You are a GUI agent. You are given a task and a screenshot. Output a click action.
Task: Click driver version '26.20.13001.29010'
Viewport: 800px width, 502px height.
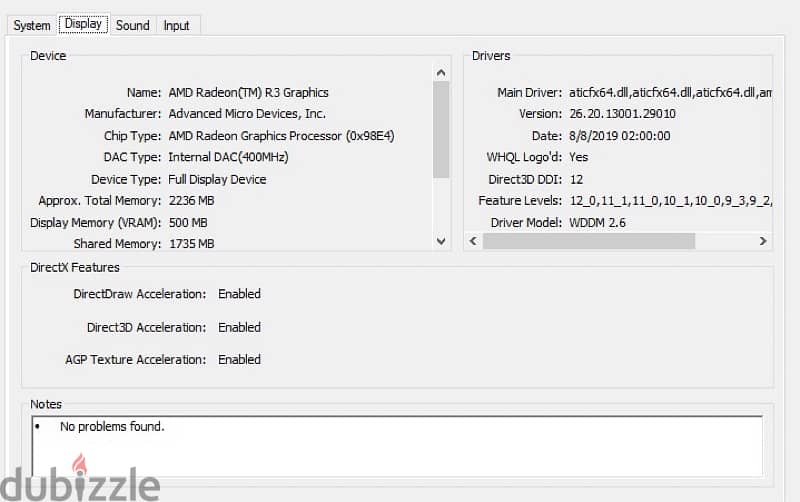point(622,114)
